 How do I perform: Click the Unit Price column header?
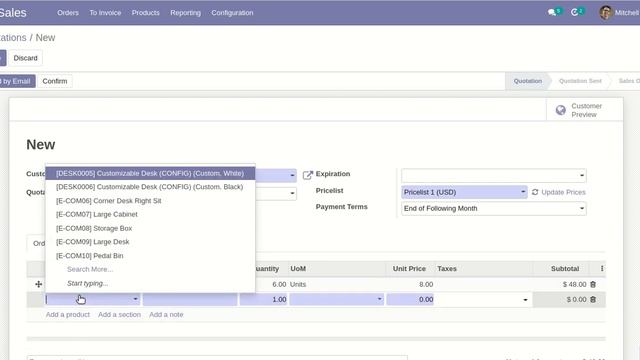coord(409,269)
